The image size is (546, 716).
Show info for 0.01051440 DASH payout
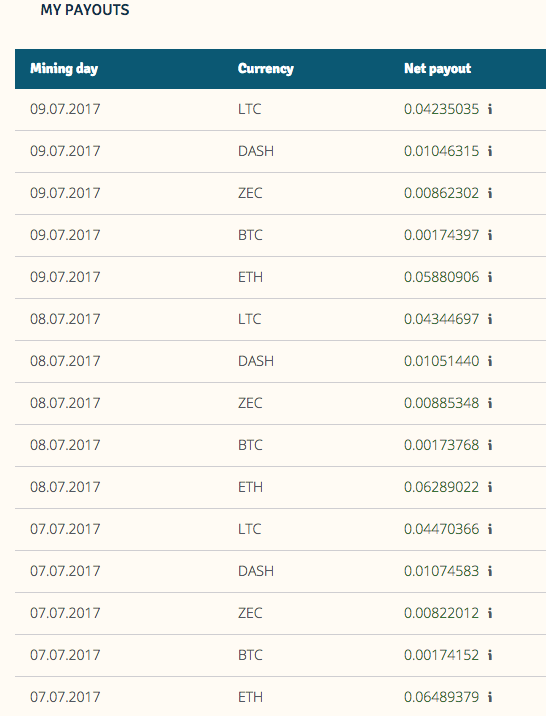click(x=490, y=361)
